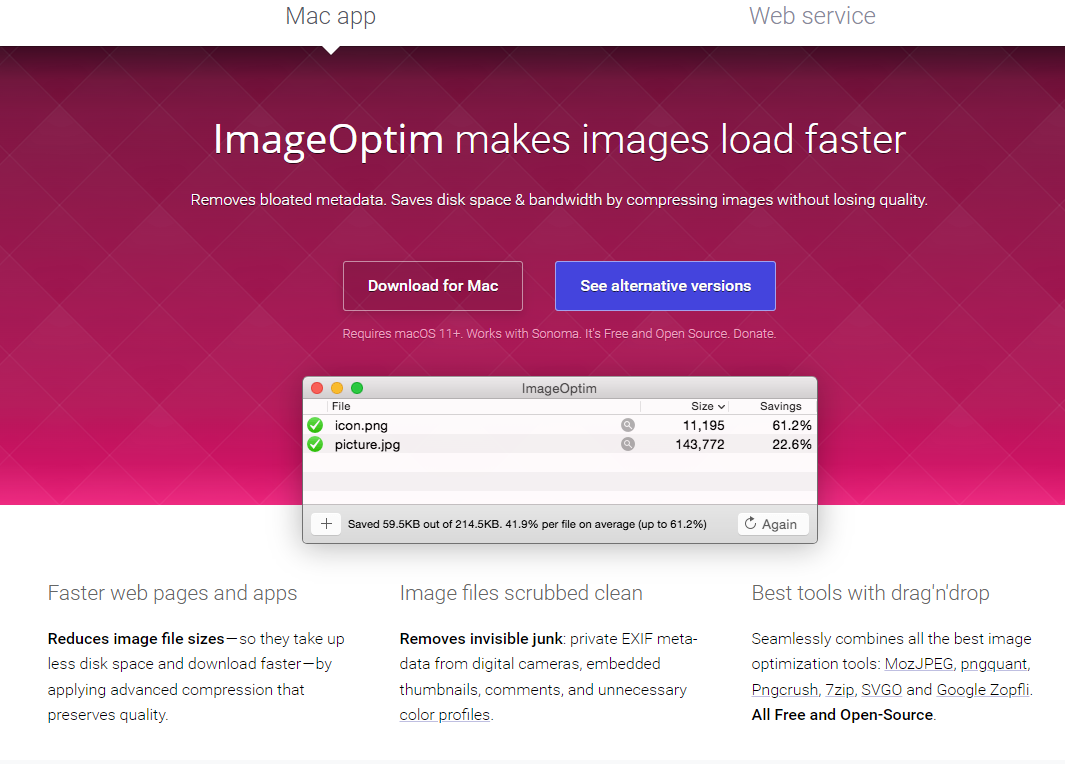Click the red close dot in ImageOptim window
Viewport: 1065px width, 764px height.
[317, 388]
